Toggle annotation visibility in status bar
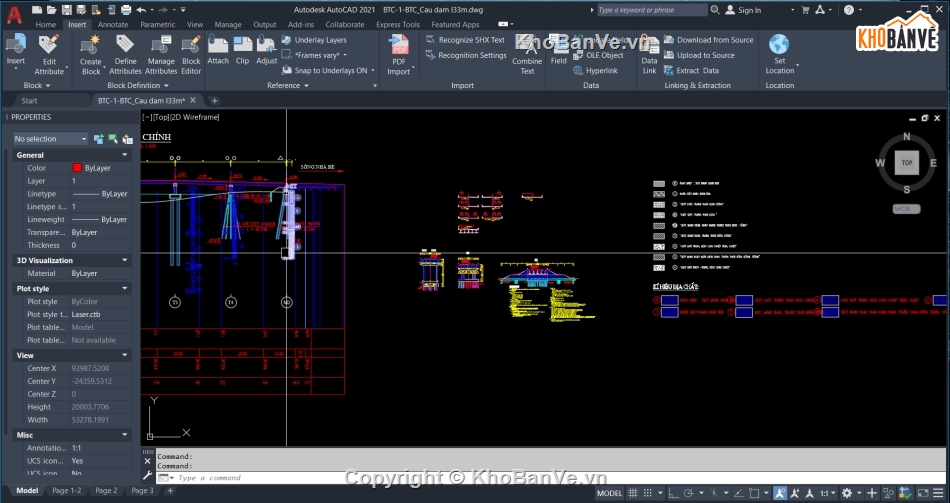This screenshot has width=950, height=503. 780,494
